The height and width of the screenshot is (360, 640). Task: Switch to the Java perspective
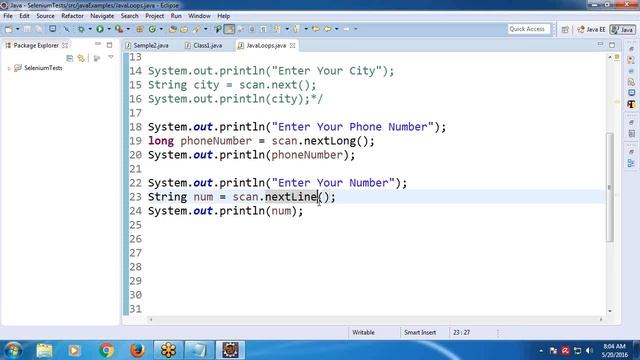(x=622, y=29)
